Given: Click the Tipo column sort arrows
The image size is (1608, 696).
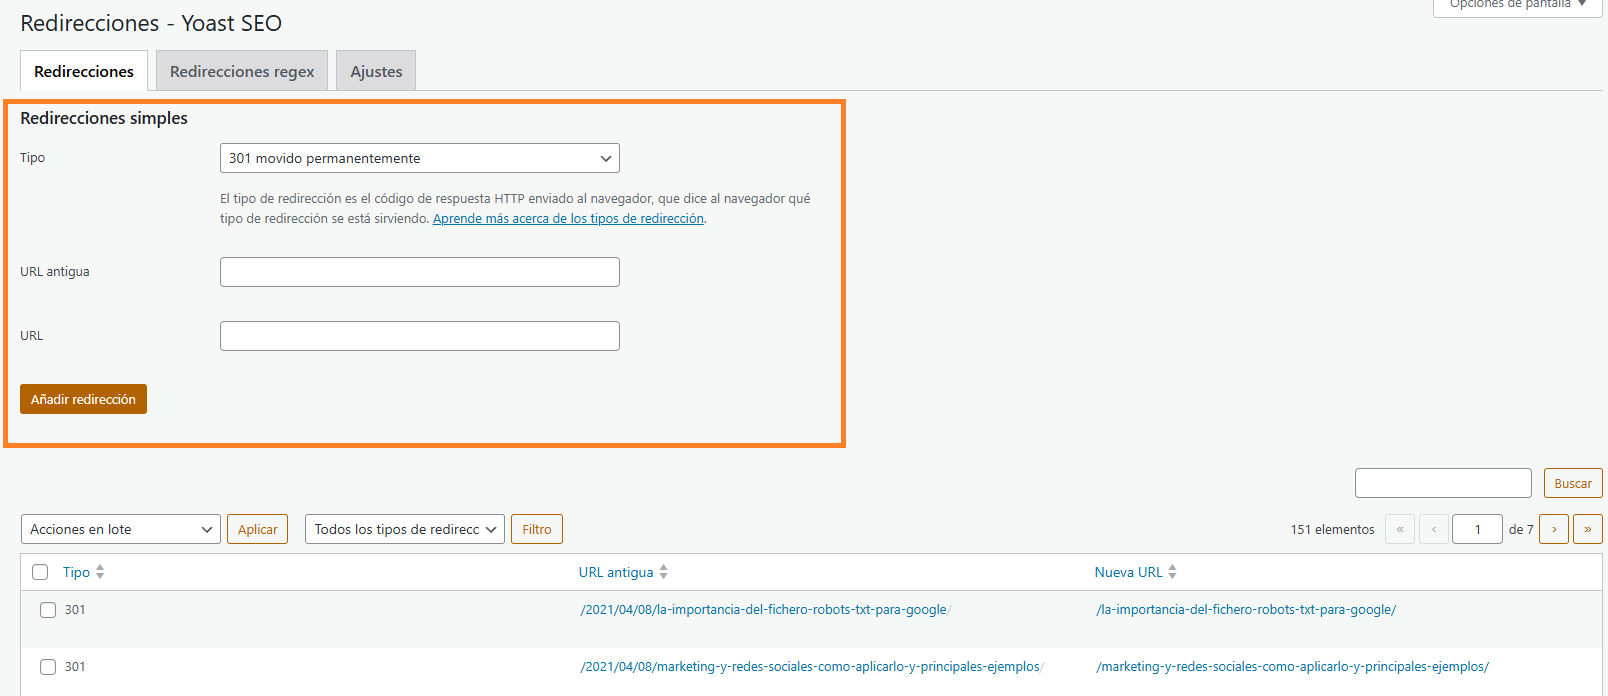Looking at the screenshot, I should coord(100,572).
